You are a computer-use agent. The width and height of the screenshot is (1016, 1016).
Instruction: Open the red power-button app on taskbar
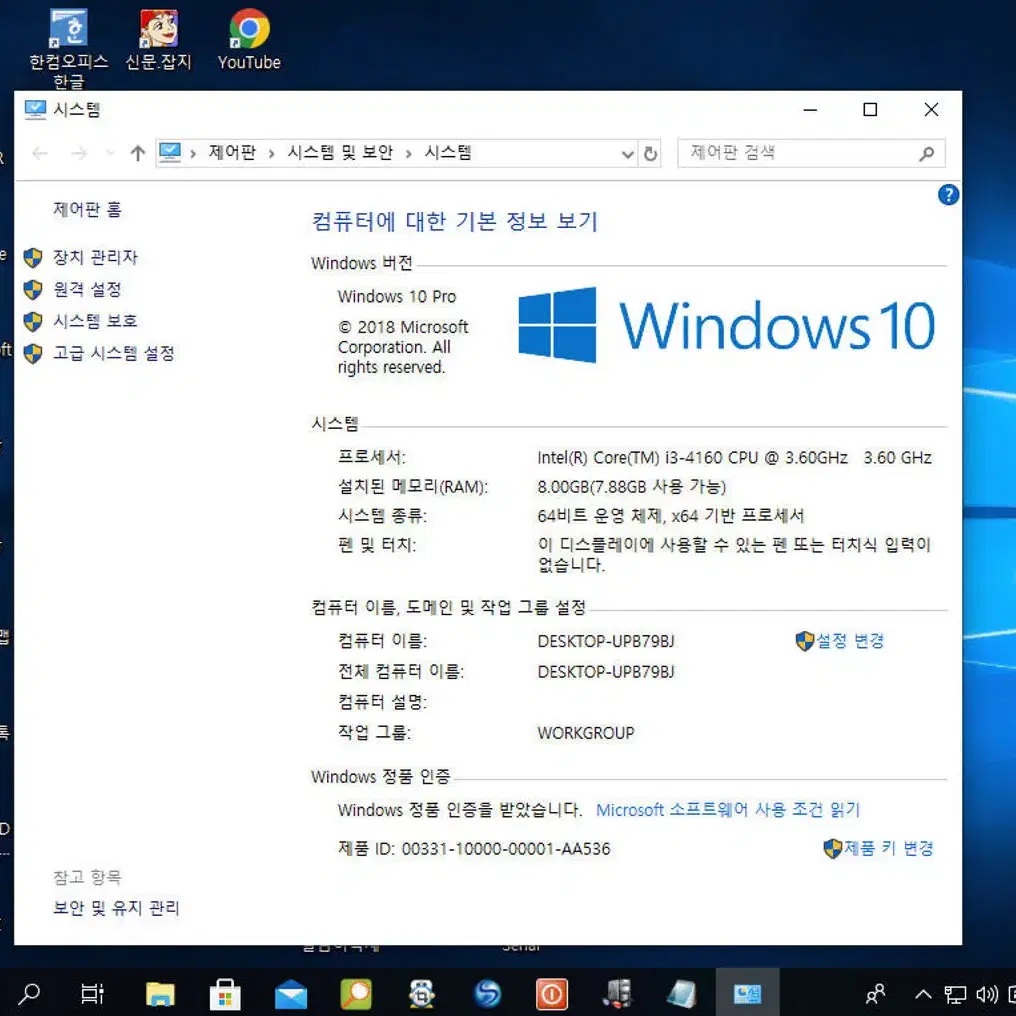coord(552,993)
